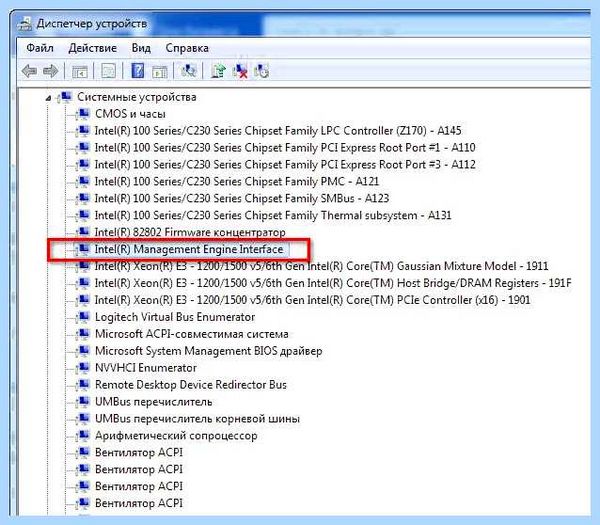Toggle the show/hide action pane icon

click(160, 72)
